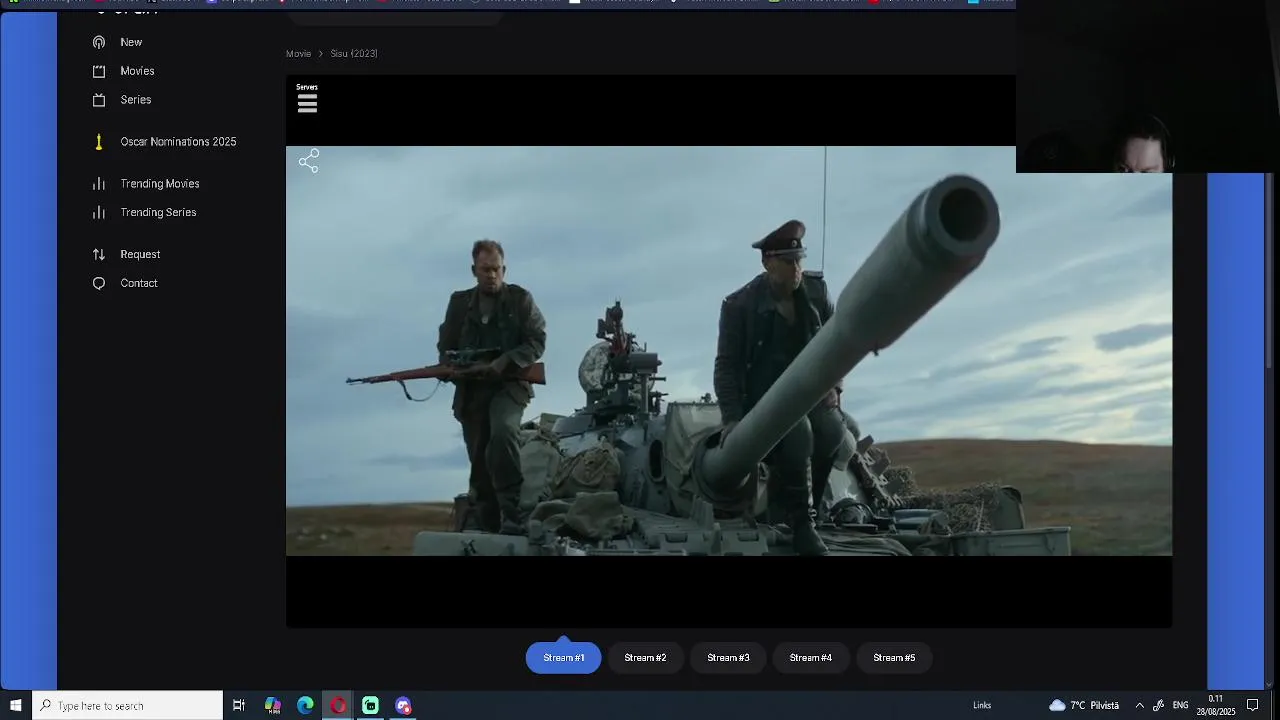
Task: Open Microsoft Edge from the taskbar
Action: 305,705
